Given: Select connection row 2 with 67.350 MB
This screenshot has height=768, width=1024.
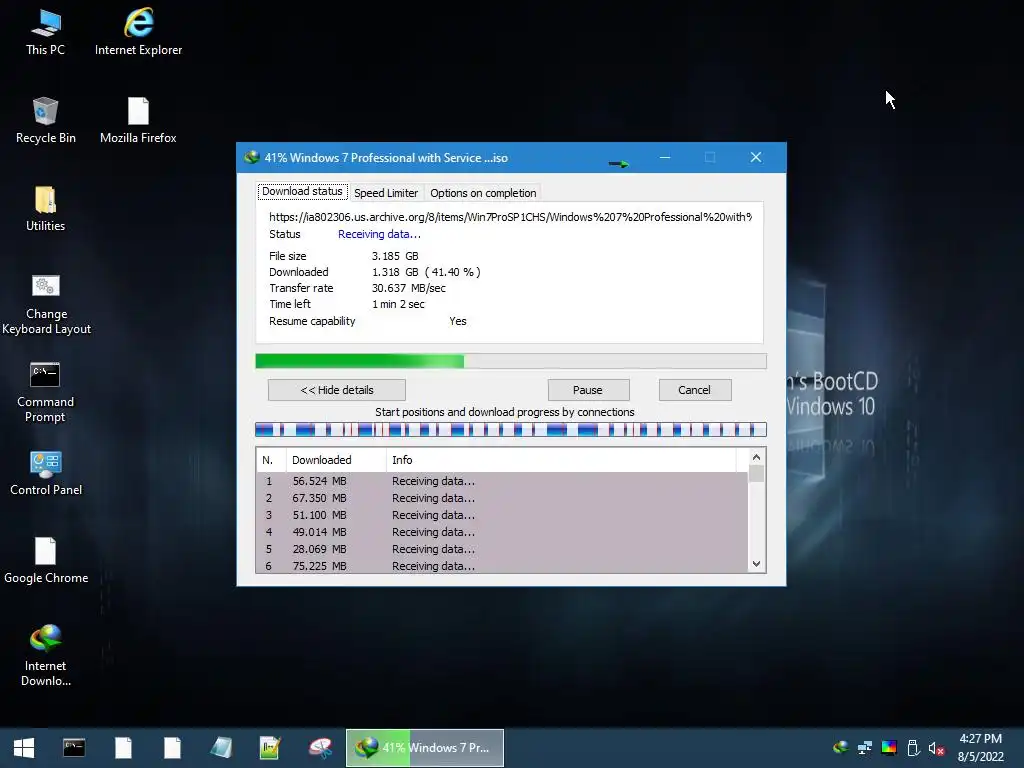Looking at the screenshot, I should [x=502, y=498].
